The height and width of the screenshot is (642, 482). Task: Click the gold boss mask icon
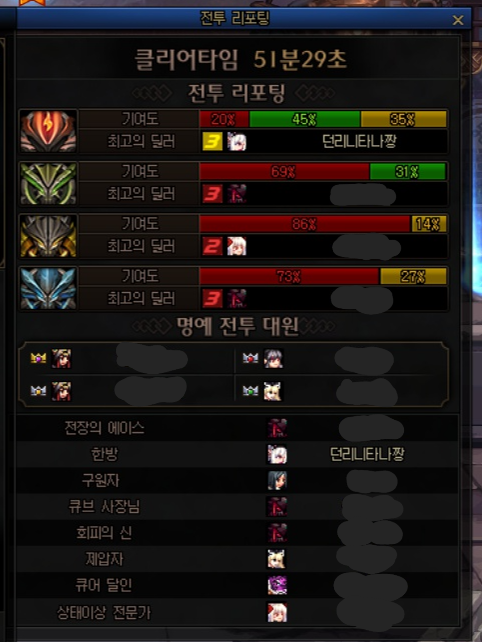tap(48, 236)
